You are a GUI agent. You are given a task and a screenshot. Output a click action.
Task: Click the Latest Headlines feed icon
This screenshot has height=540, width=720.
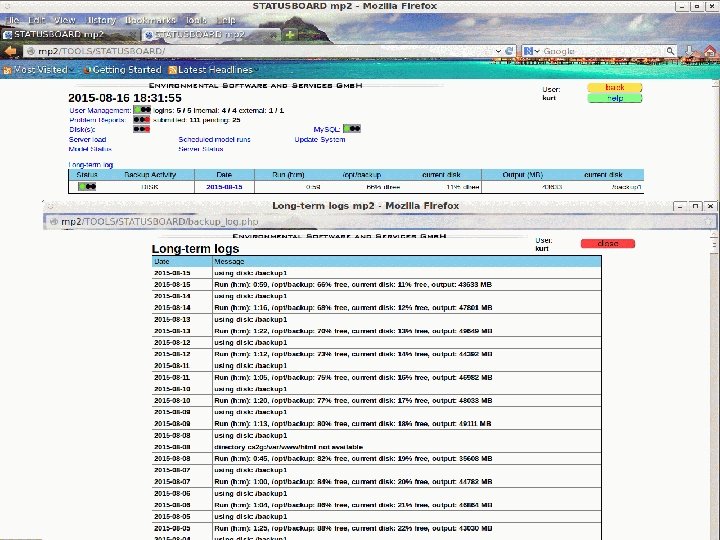coord(173,70)
